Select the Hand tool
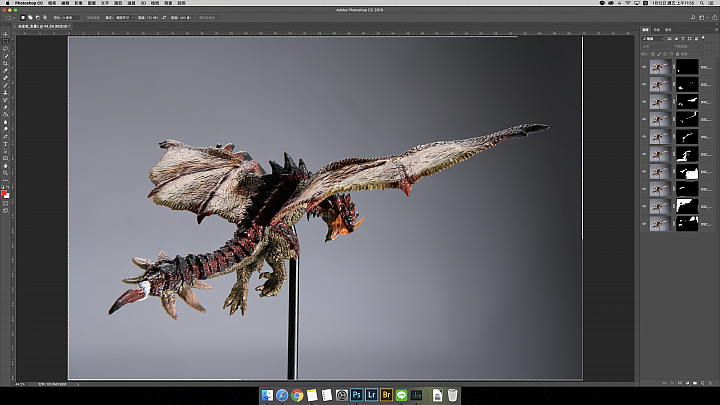 (x=6, y=166)
